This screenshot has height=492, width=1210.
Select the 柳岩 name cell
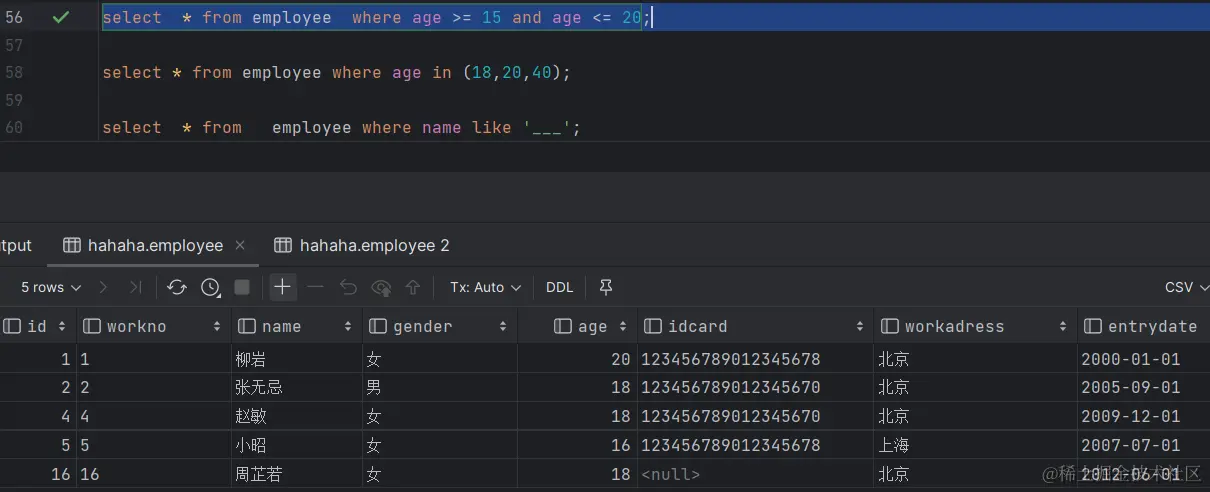296,359
